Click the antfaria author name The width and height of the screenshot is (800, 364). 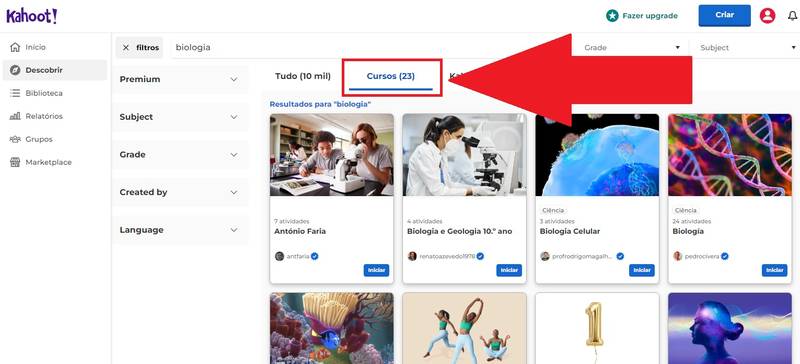pyautogui.click(x=298, y=256)
